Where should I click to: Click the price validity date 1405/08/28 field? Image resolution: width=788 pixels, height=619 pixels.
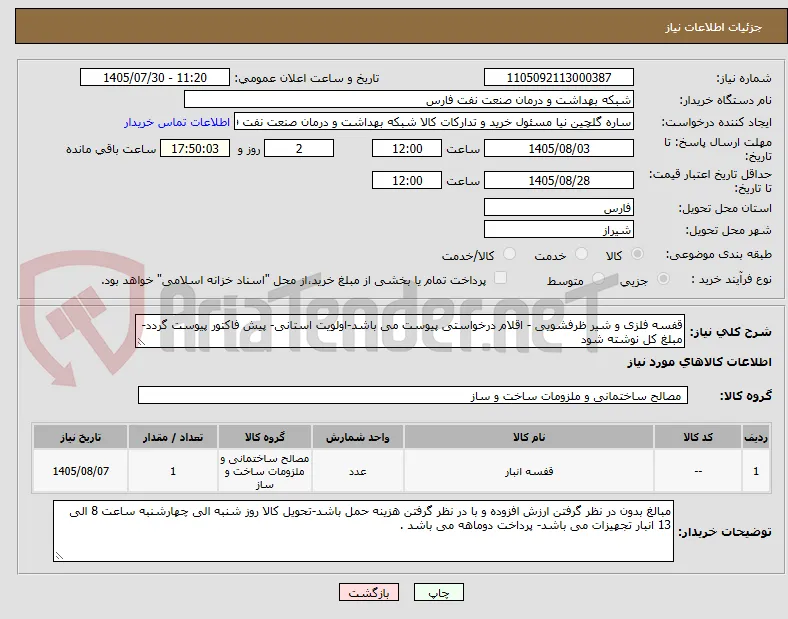coord(558,180)
